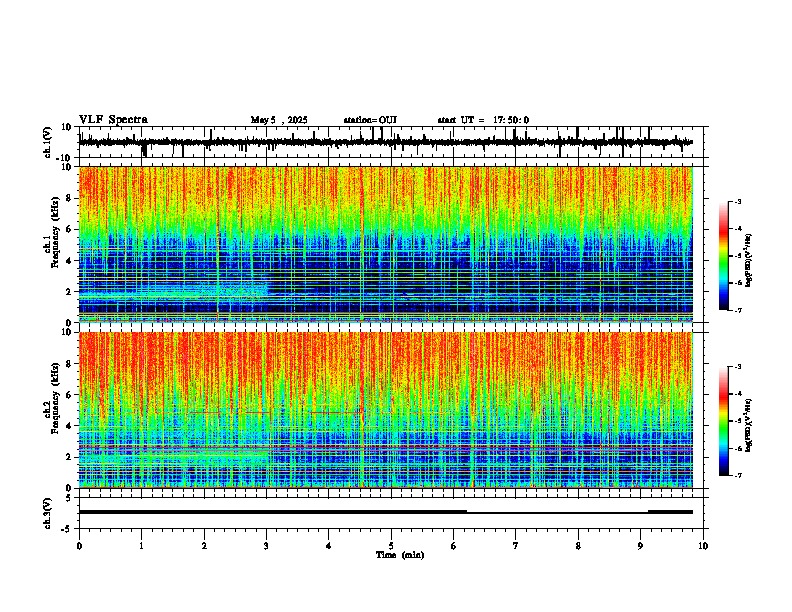Click time axis tick label "9"
The height and width of the screenshot is (612, 792).
[640, 546]
